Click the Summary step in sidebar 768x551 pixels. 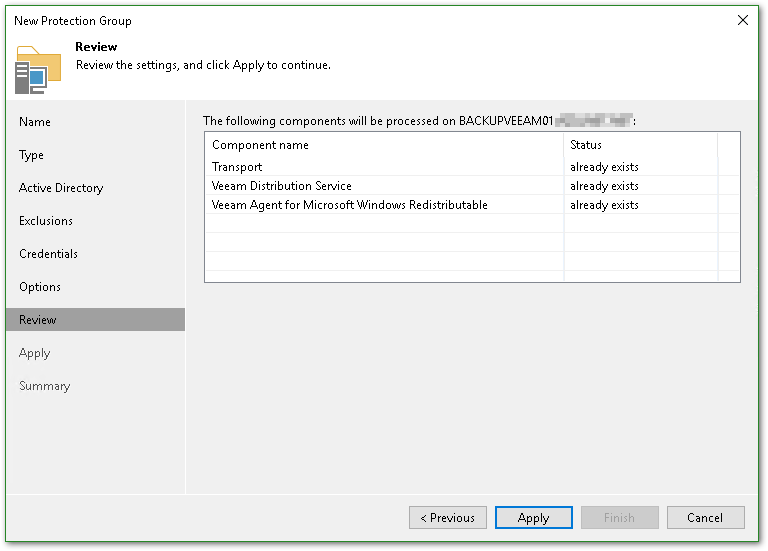[45, 386]
